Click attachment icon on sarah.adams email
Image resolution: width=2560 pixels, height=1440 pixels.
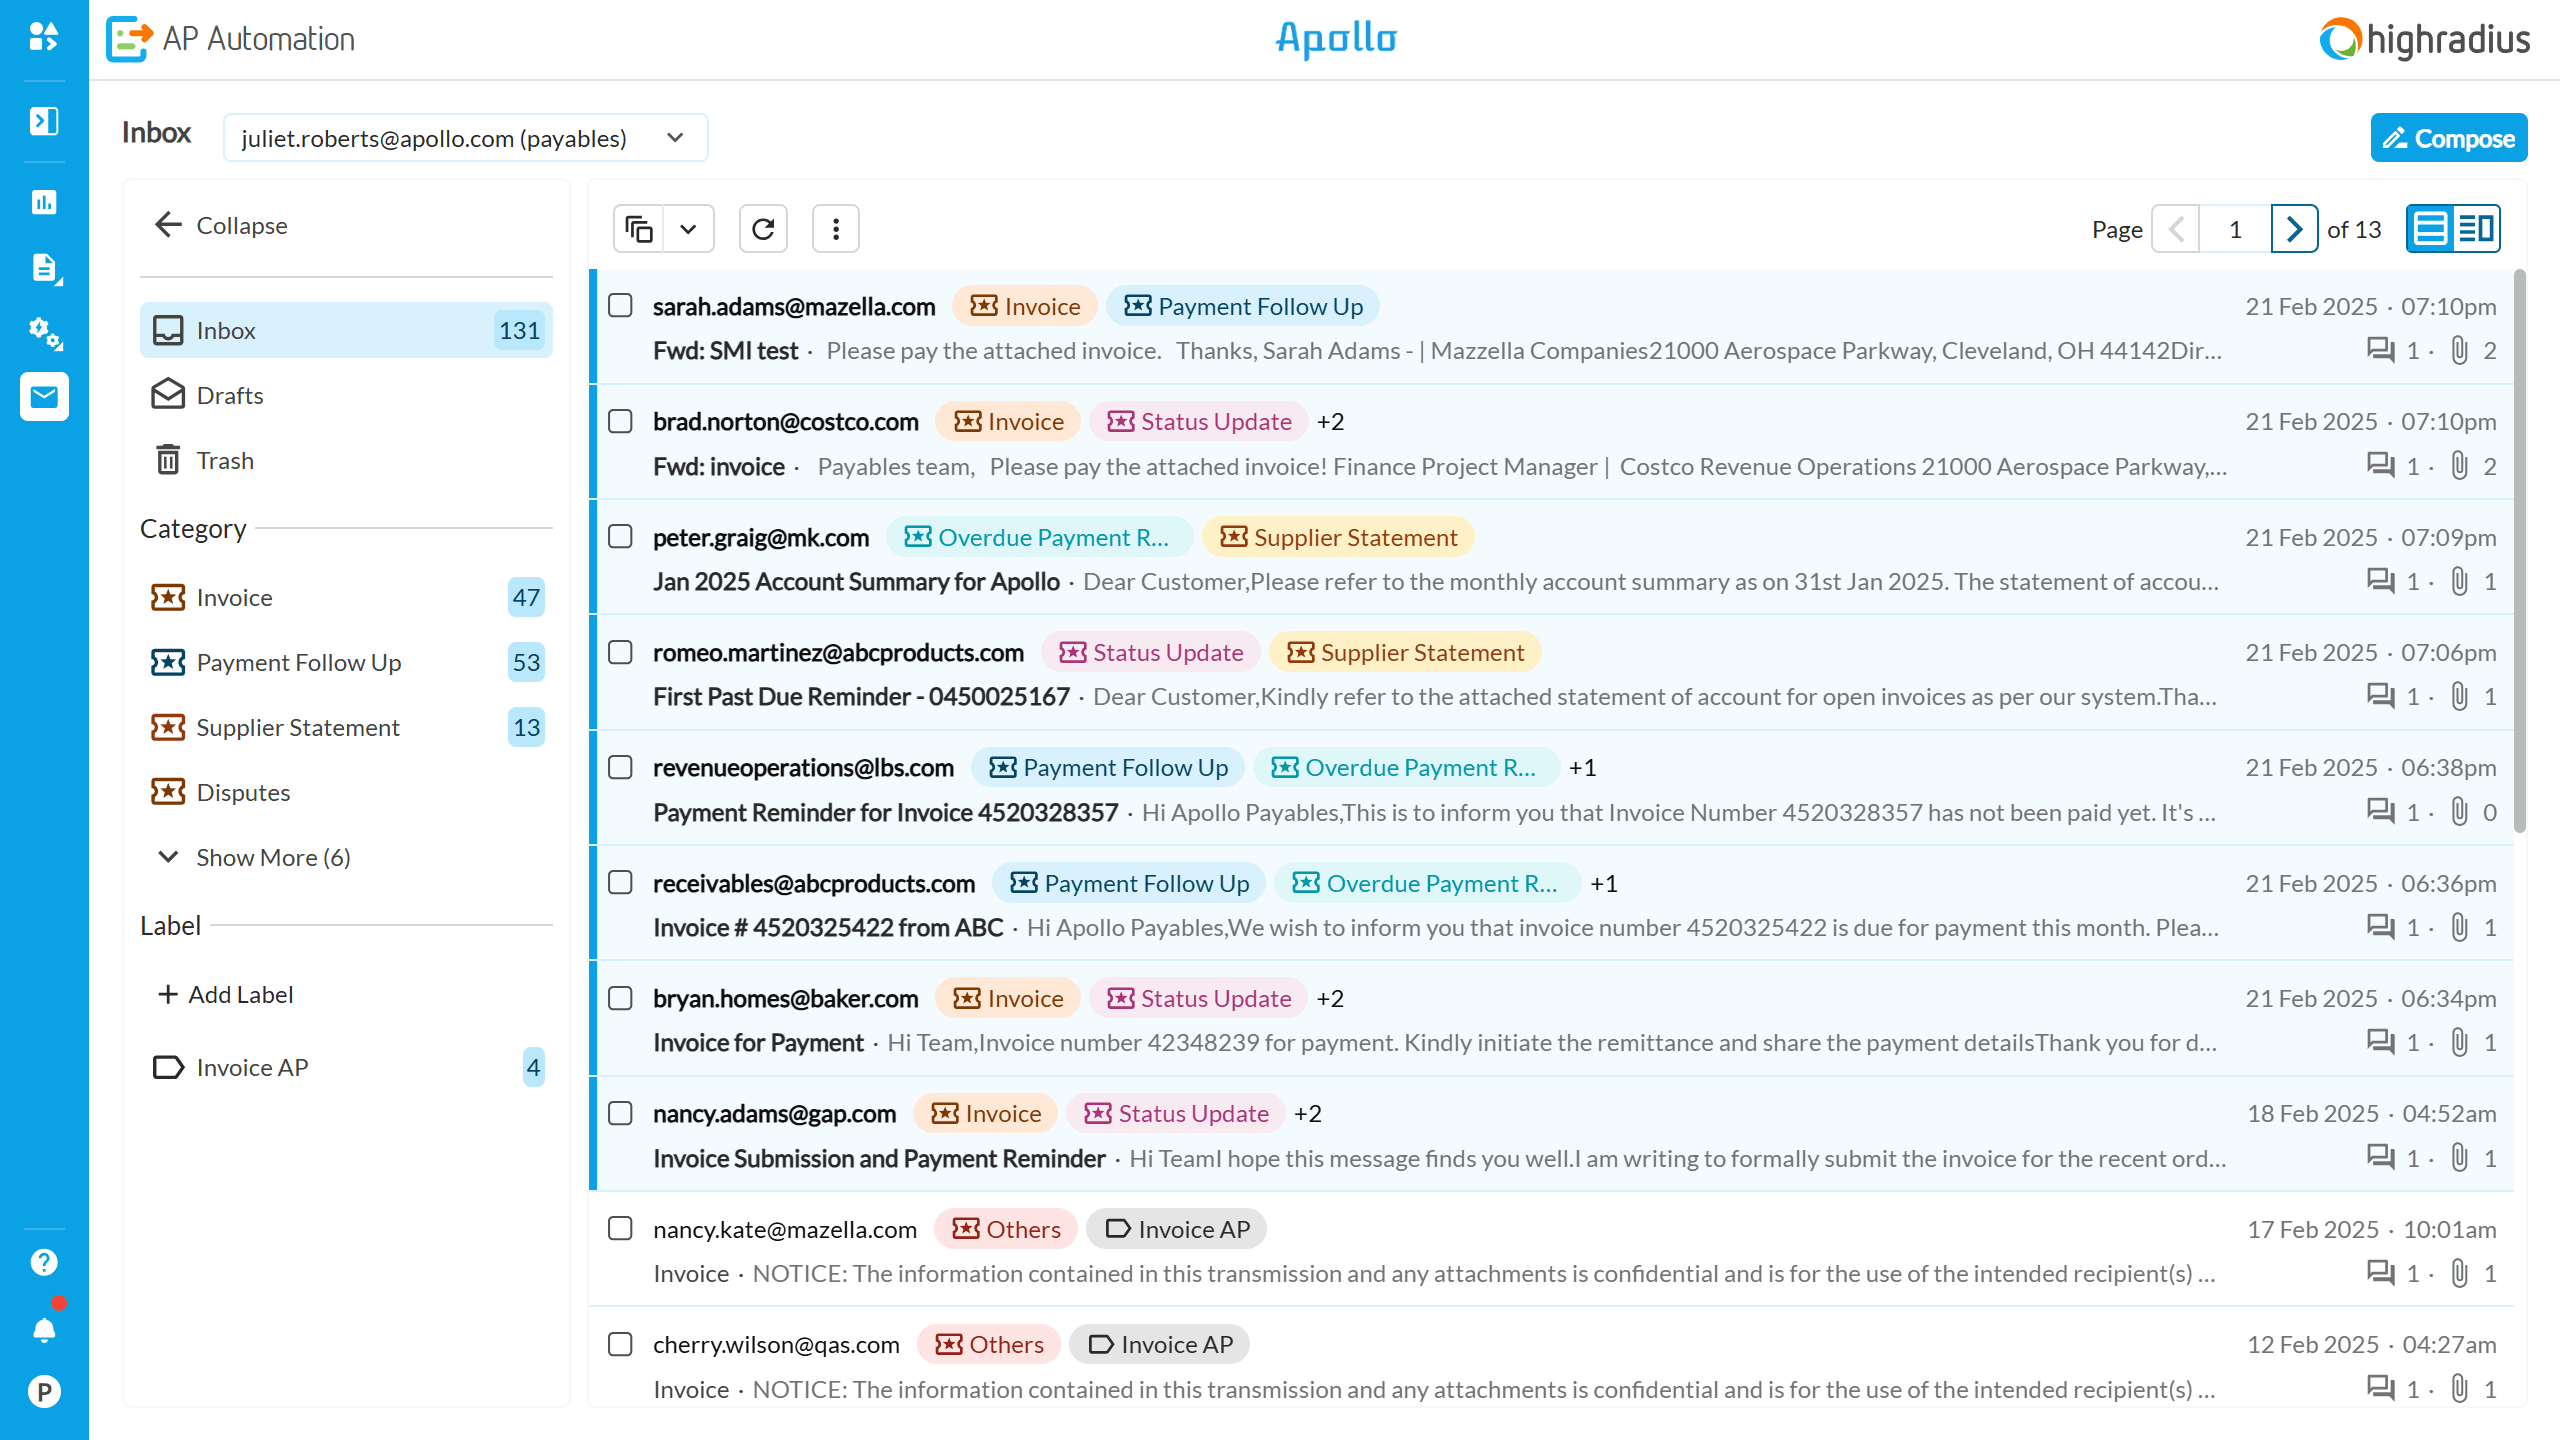coord(2460,351)
